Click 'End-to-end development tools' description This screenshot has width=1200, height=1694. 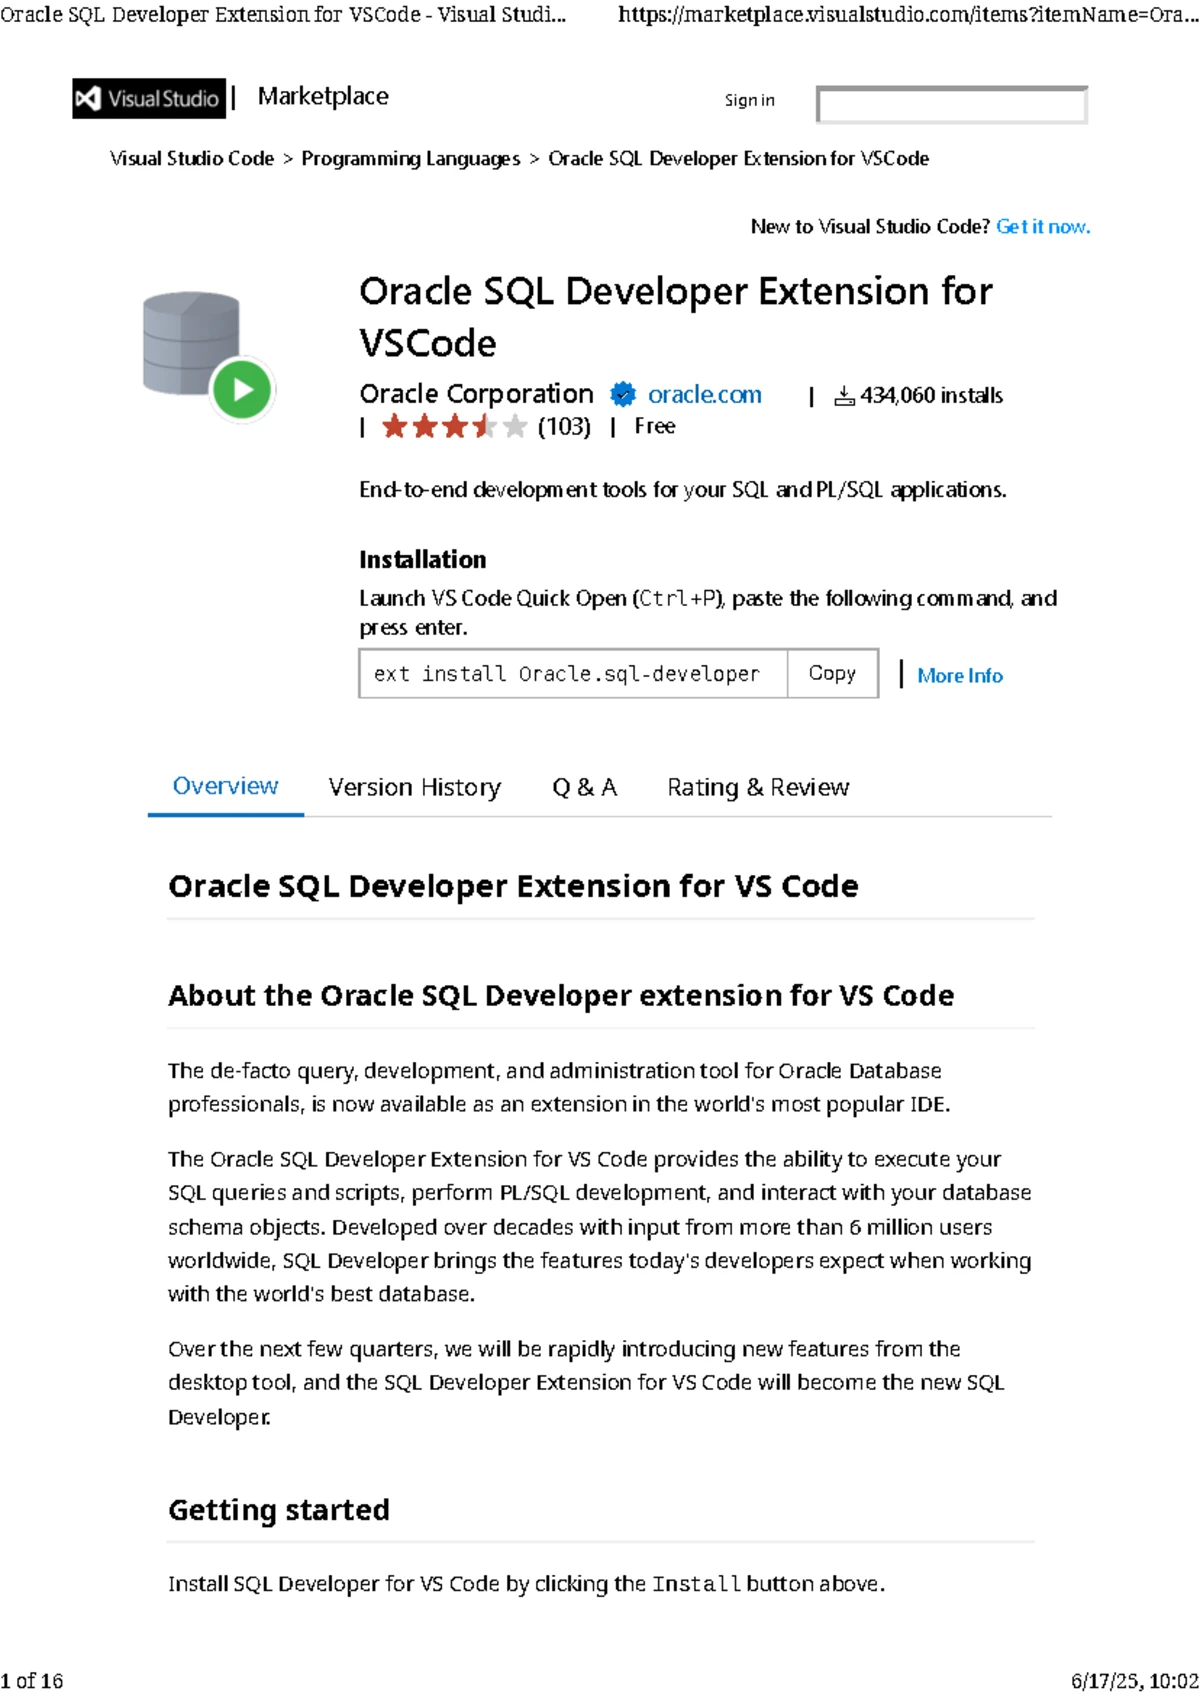(683, 490)
